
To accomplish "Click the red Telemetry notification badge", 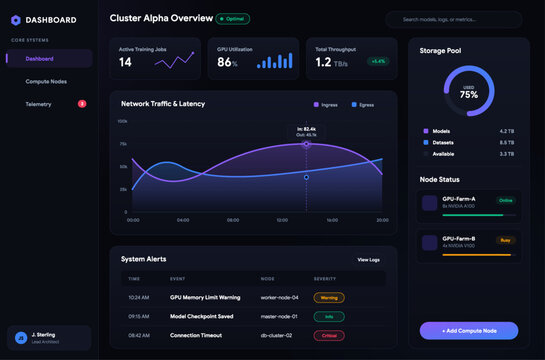I will (x=82, y=104).
